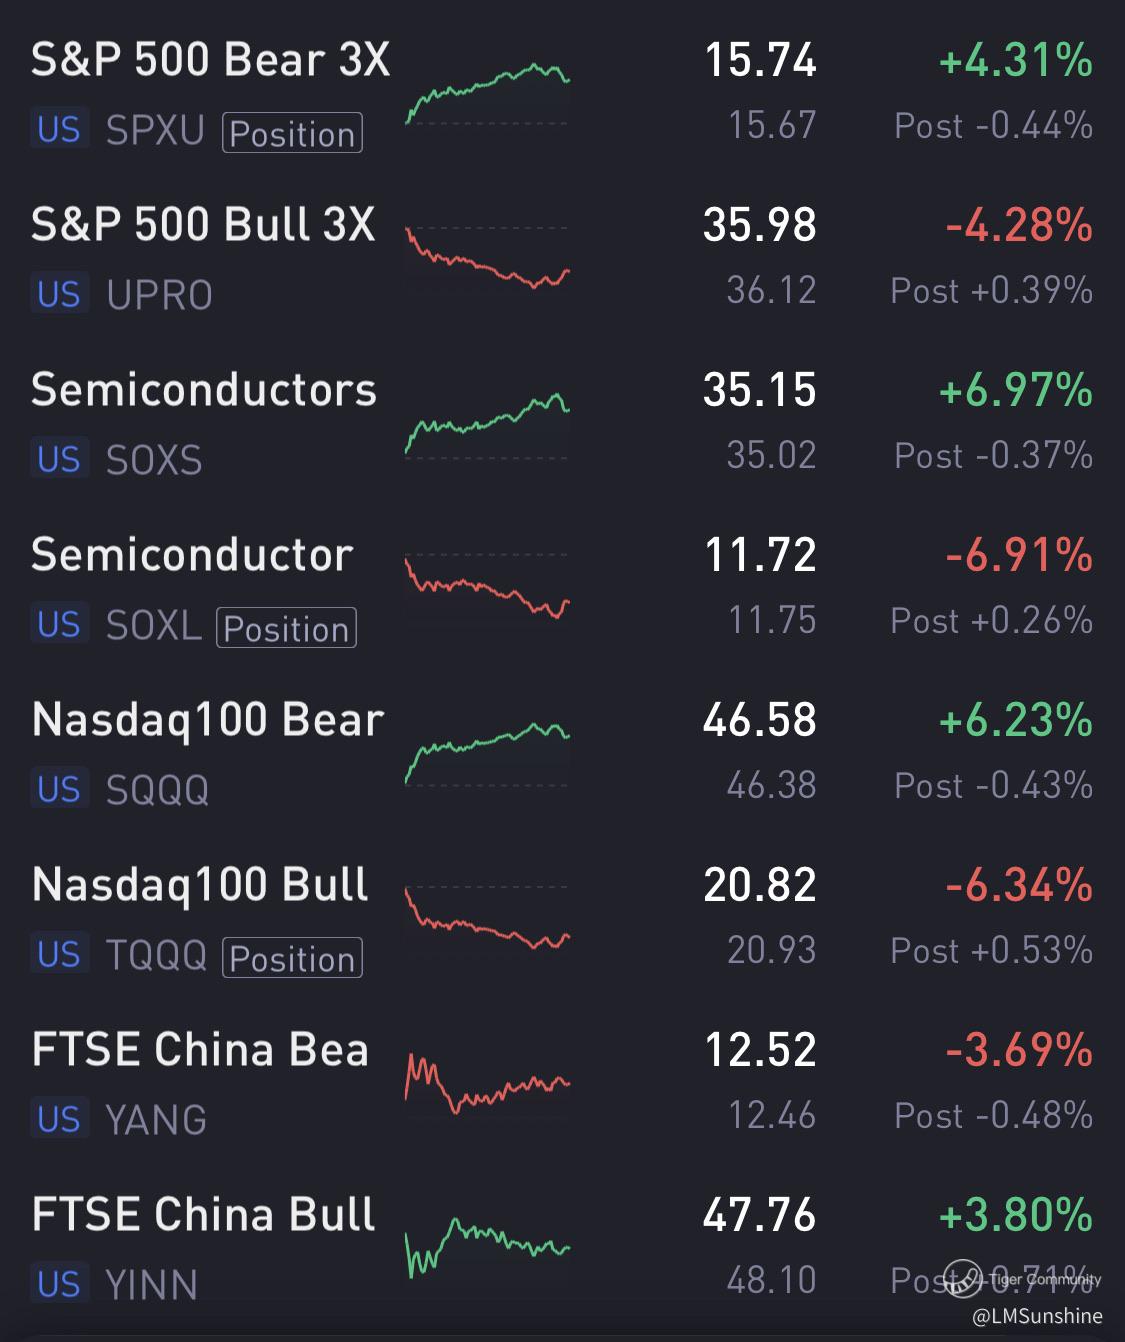Open the SPXU sparkline chart
The width and height of the screenshot is (1125, 1342).
(x=487, y=94)
